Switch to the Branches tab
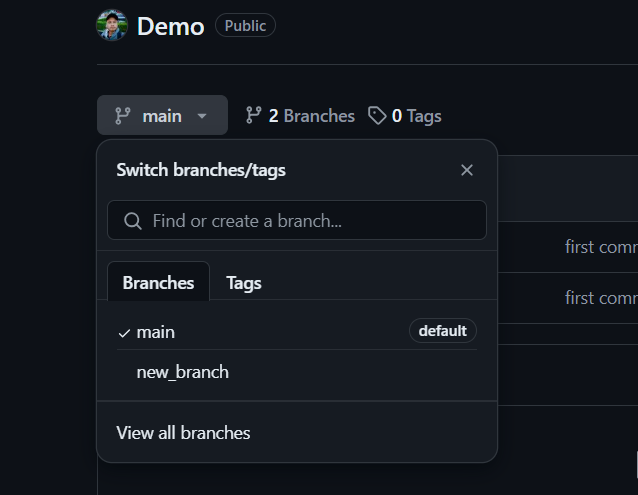The width and height of the screenshot is (638, 495). tap(158, 283)
